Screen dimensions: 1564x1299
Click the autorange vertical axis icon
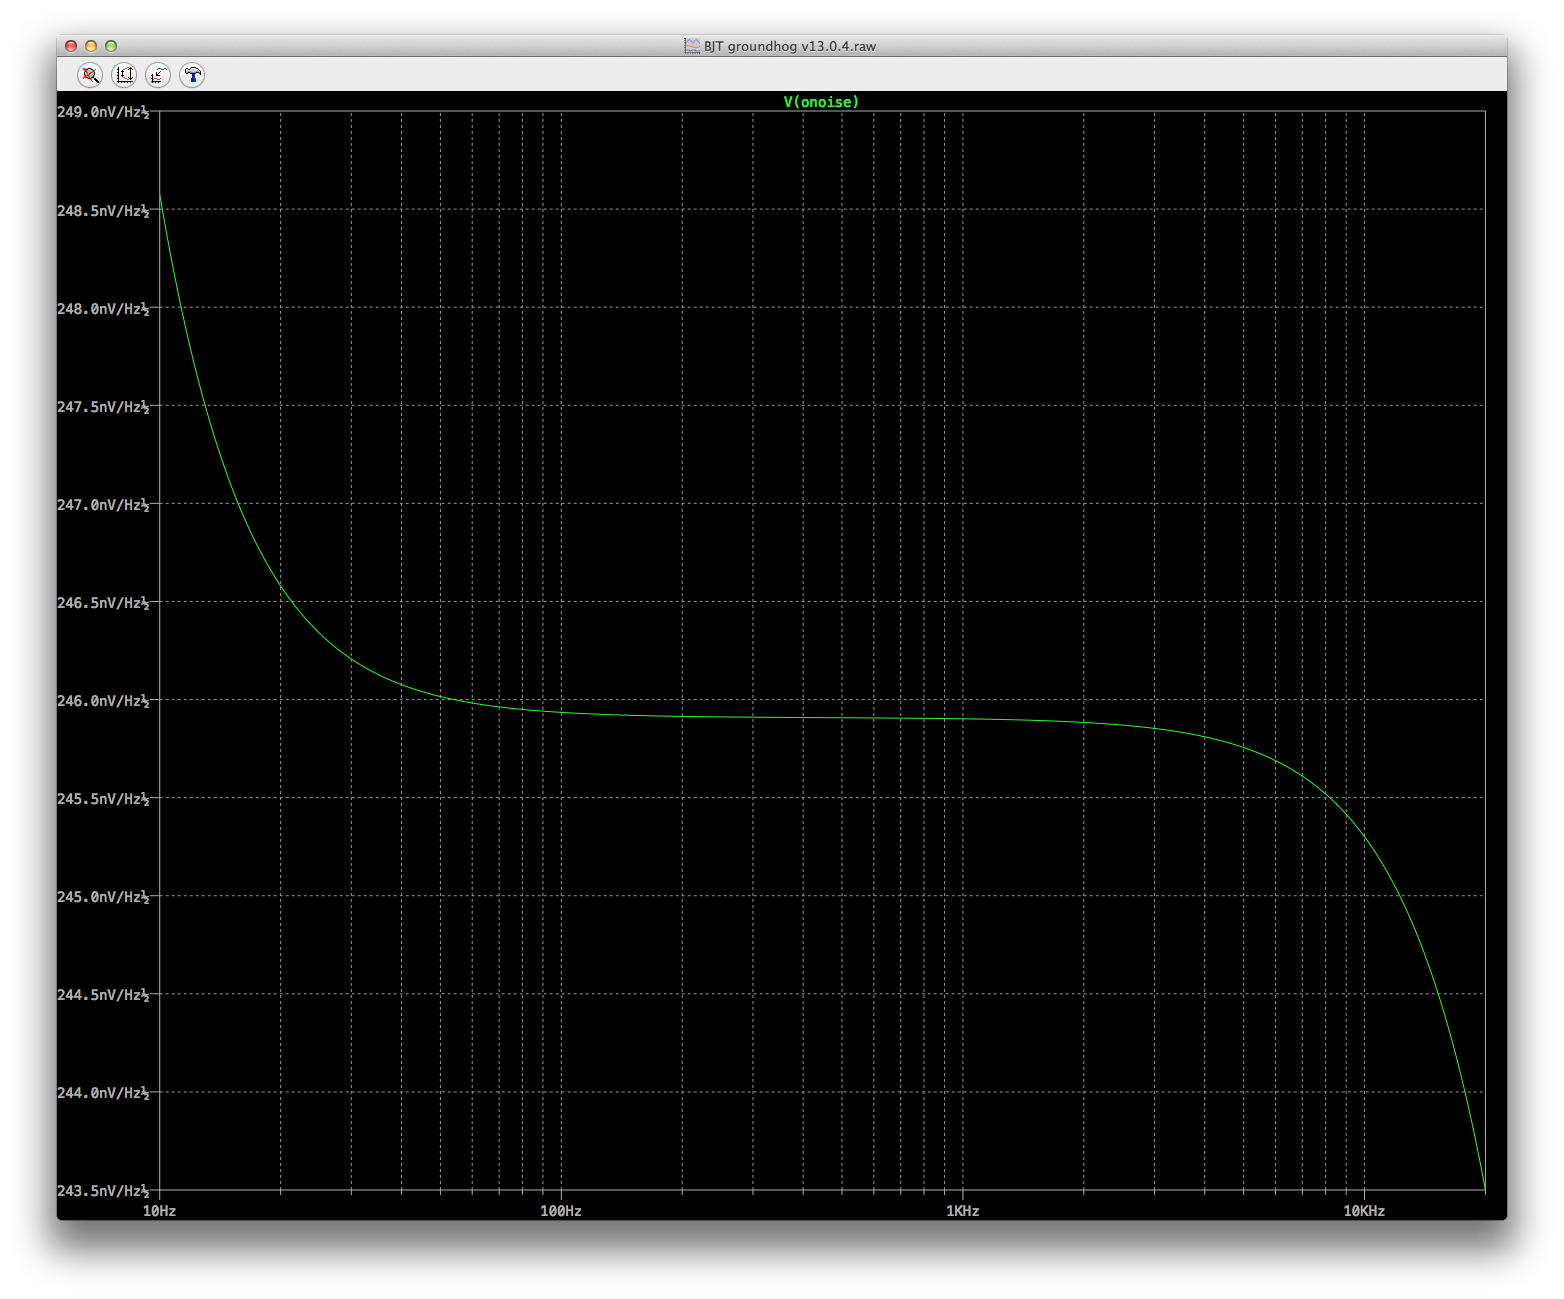(124, 75)
